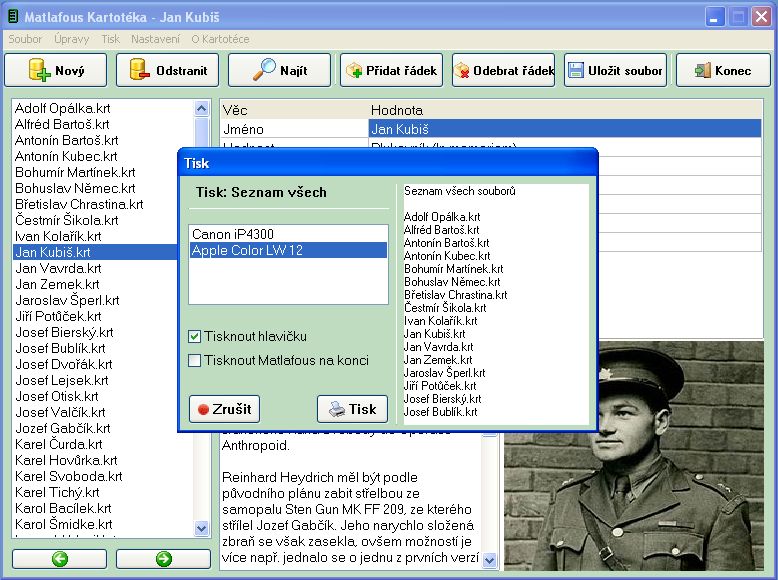This screenshot has height=580, width=778.
Task: Select Antonín Kubec.krt in left list
Action: coord(66,156)
